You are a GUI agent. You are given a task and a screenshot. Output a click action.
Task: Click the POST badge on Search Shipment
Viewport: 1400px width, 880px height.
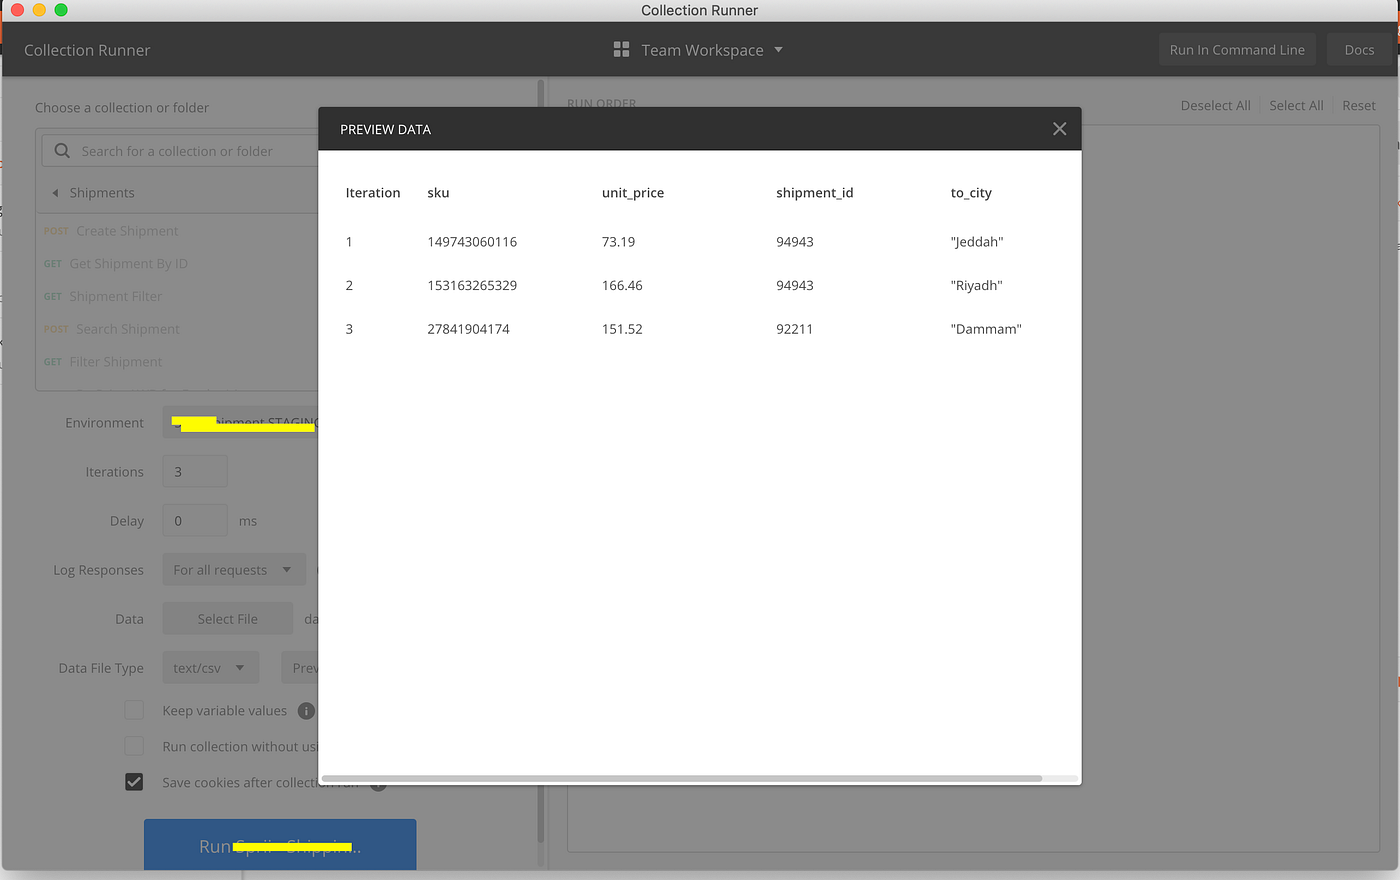tap(55, 328)
